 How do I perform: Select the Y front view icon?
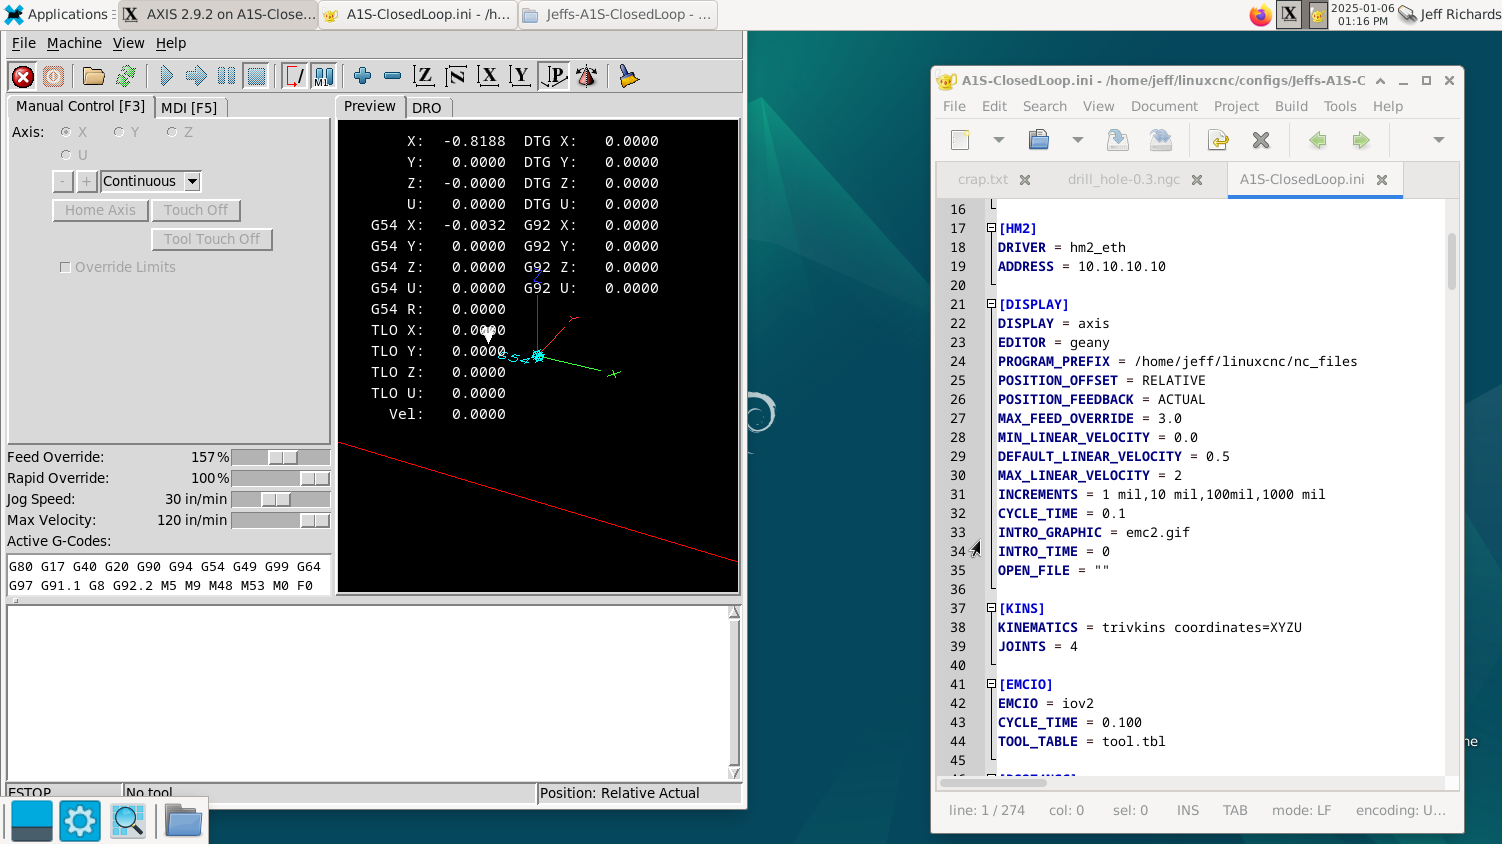point(520,76)
